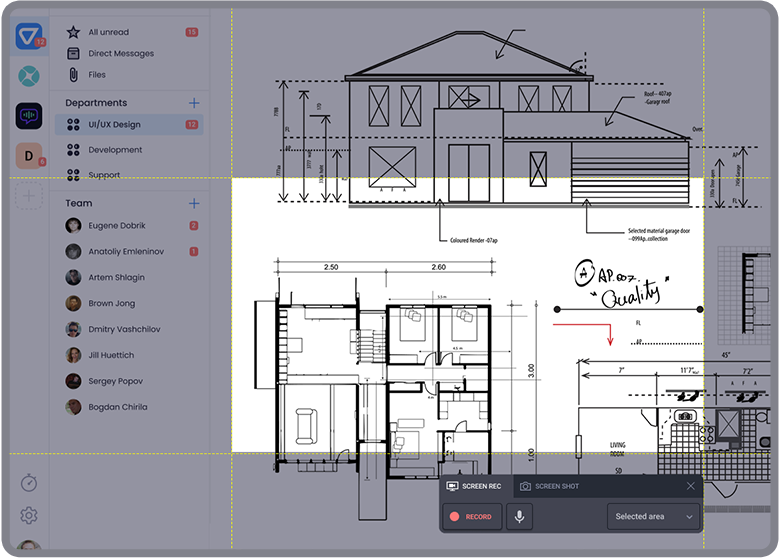
Task: Toggle the microphone in recording panel
Action: pos(519,517)
